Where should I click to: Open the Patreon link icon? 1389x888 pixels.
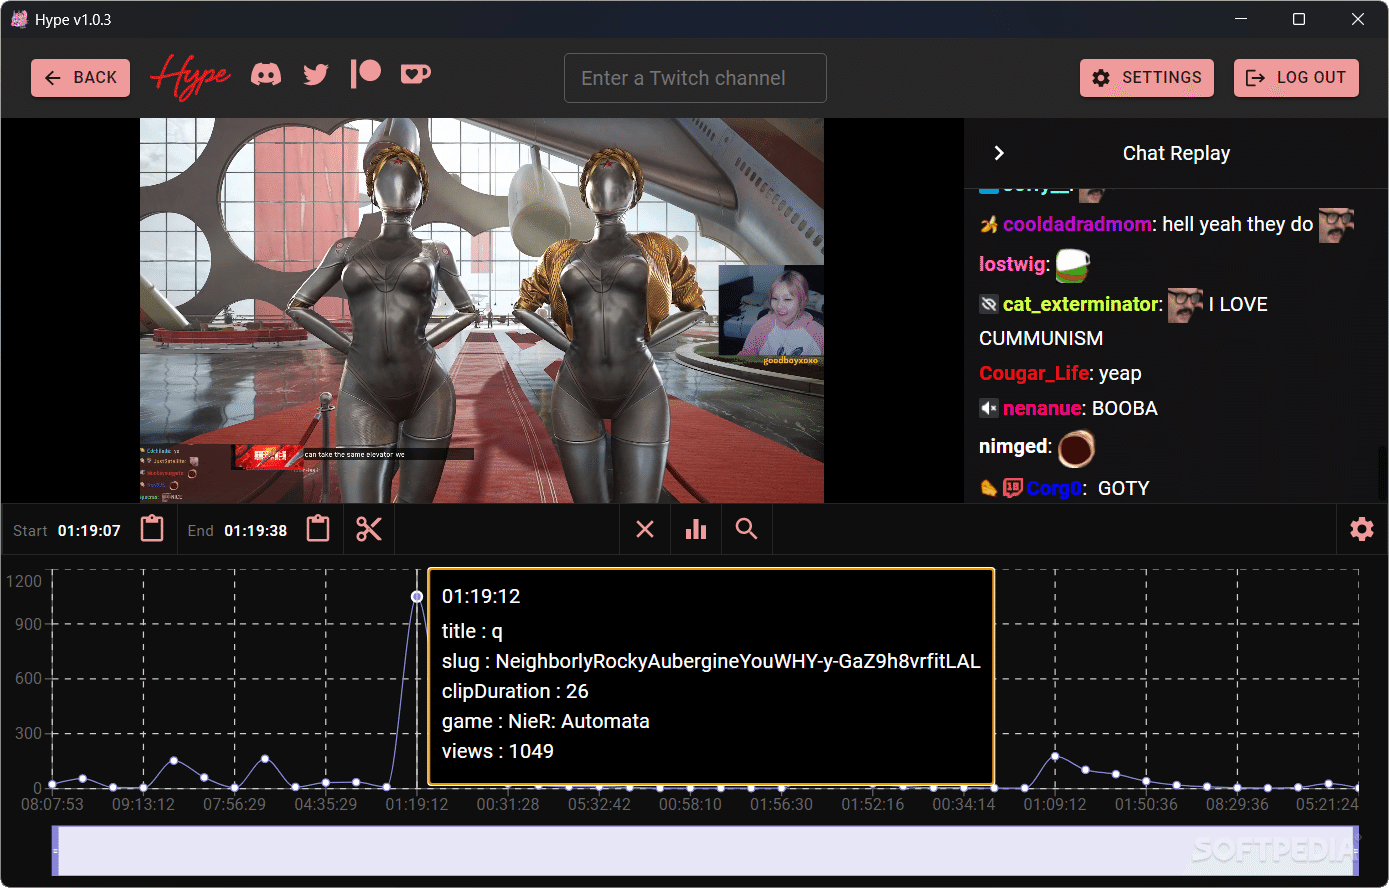[x=366, y=74]
